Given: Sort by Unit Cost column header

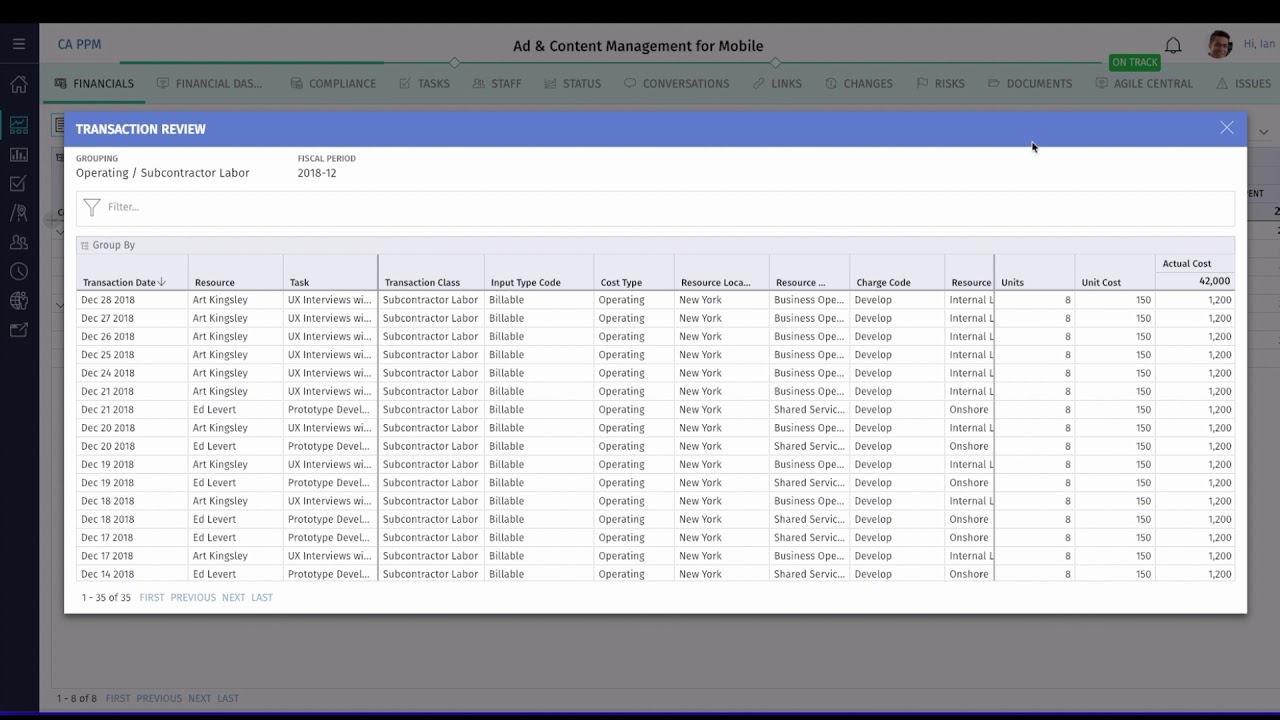Looking at the screenshot, I should pos(1101,283).
